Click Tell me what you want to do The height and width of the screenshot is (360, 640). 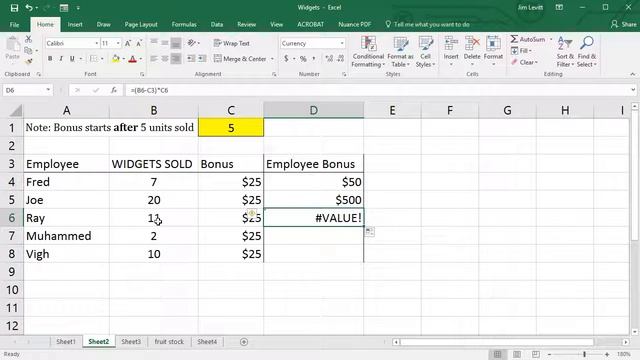tap(427, 24)
